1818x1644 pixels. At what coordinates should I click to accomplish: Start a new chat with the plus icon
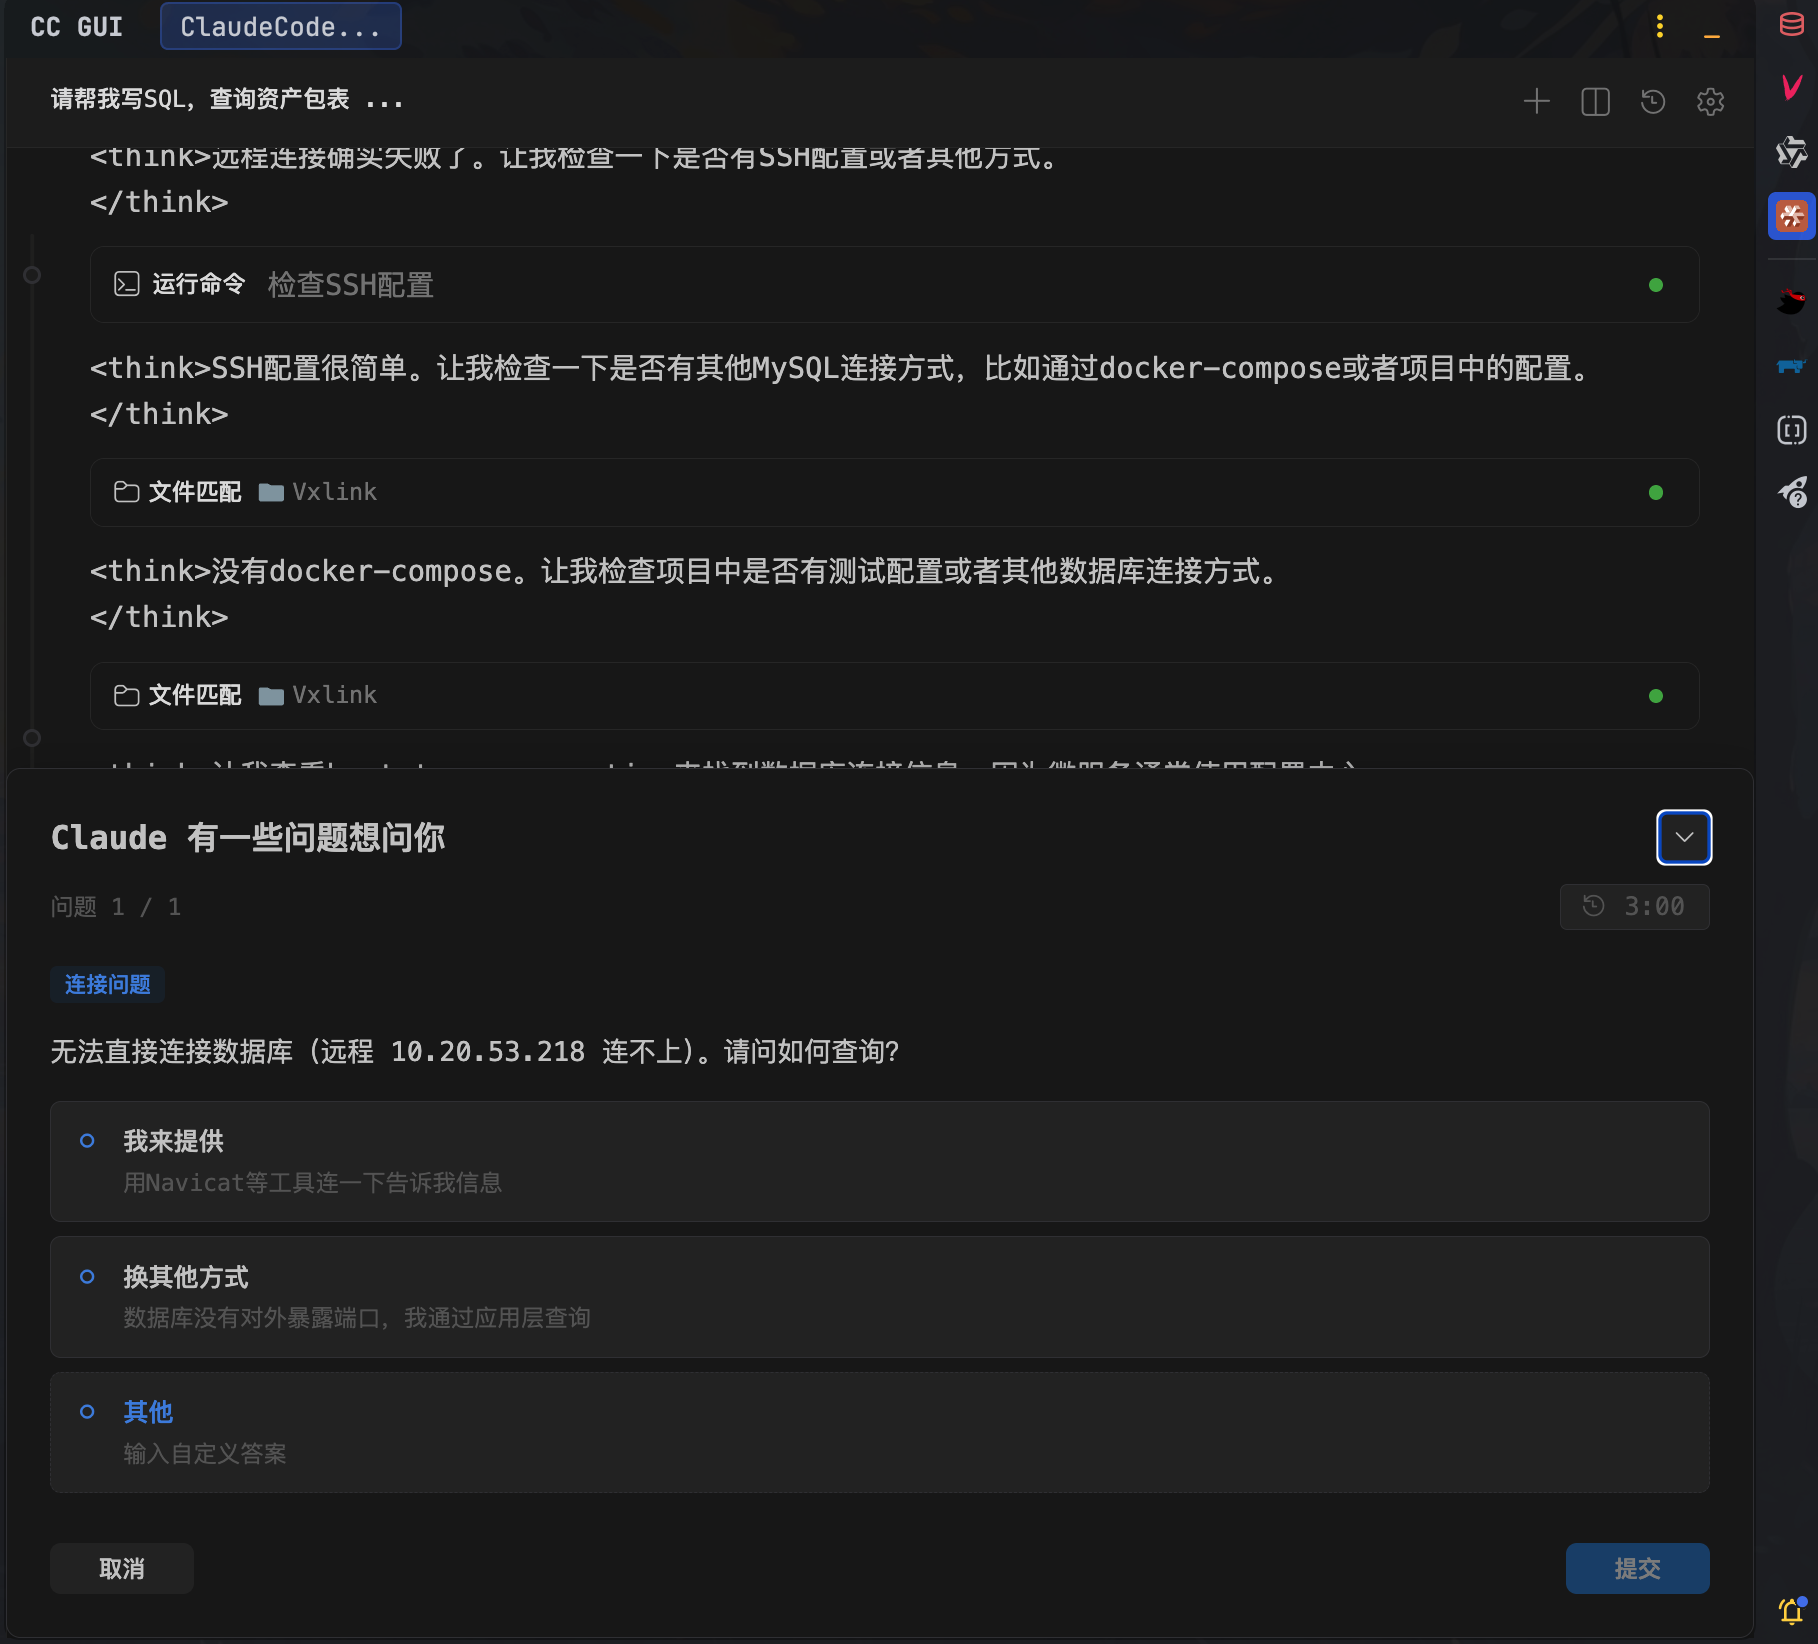(1536, 101)
